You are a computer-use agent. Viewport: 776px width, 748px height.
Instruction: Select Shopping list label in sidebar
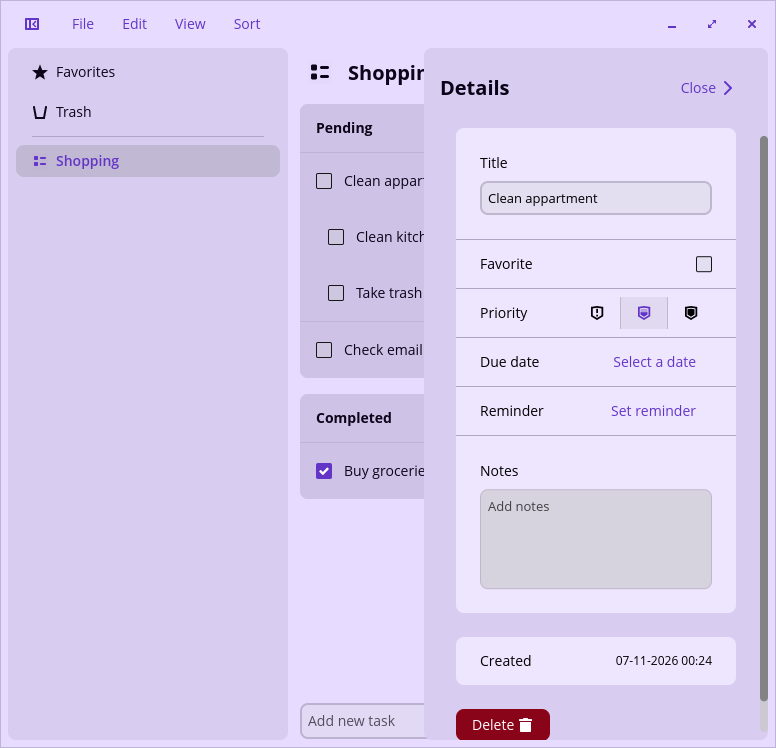(87, 161)
